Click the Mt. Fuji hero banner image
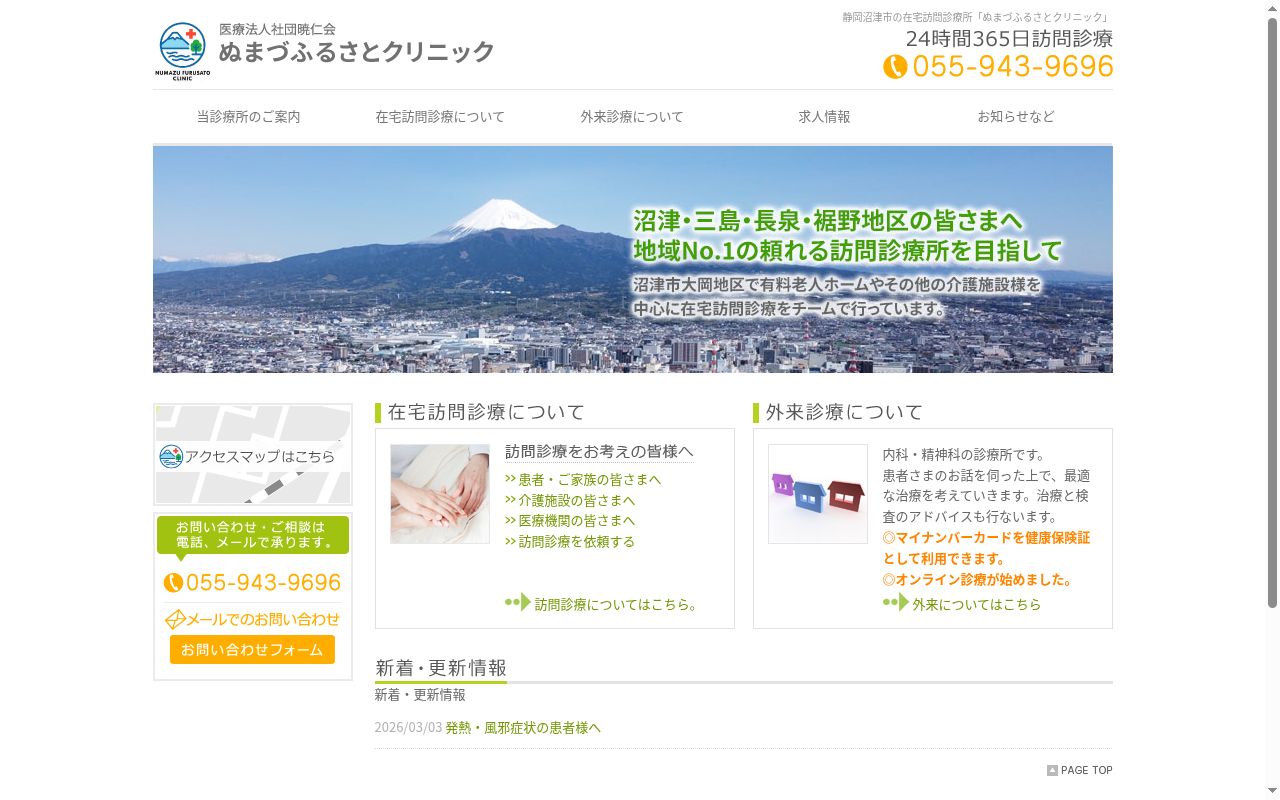This screenshot has width=1280, height=800. coord(633,260)
